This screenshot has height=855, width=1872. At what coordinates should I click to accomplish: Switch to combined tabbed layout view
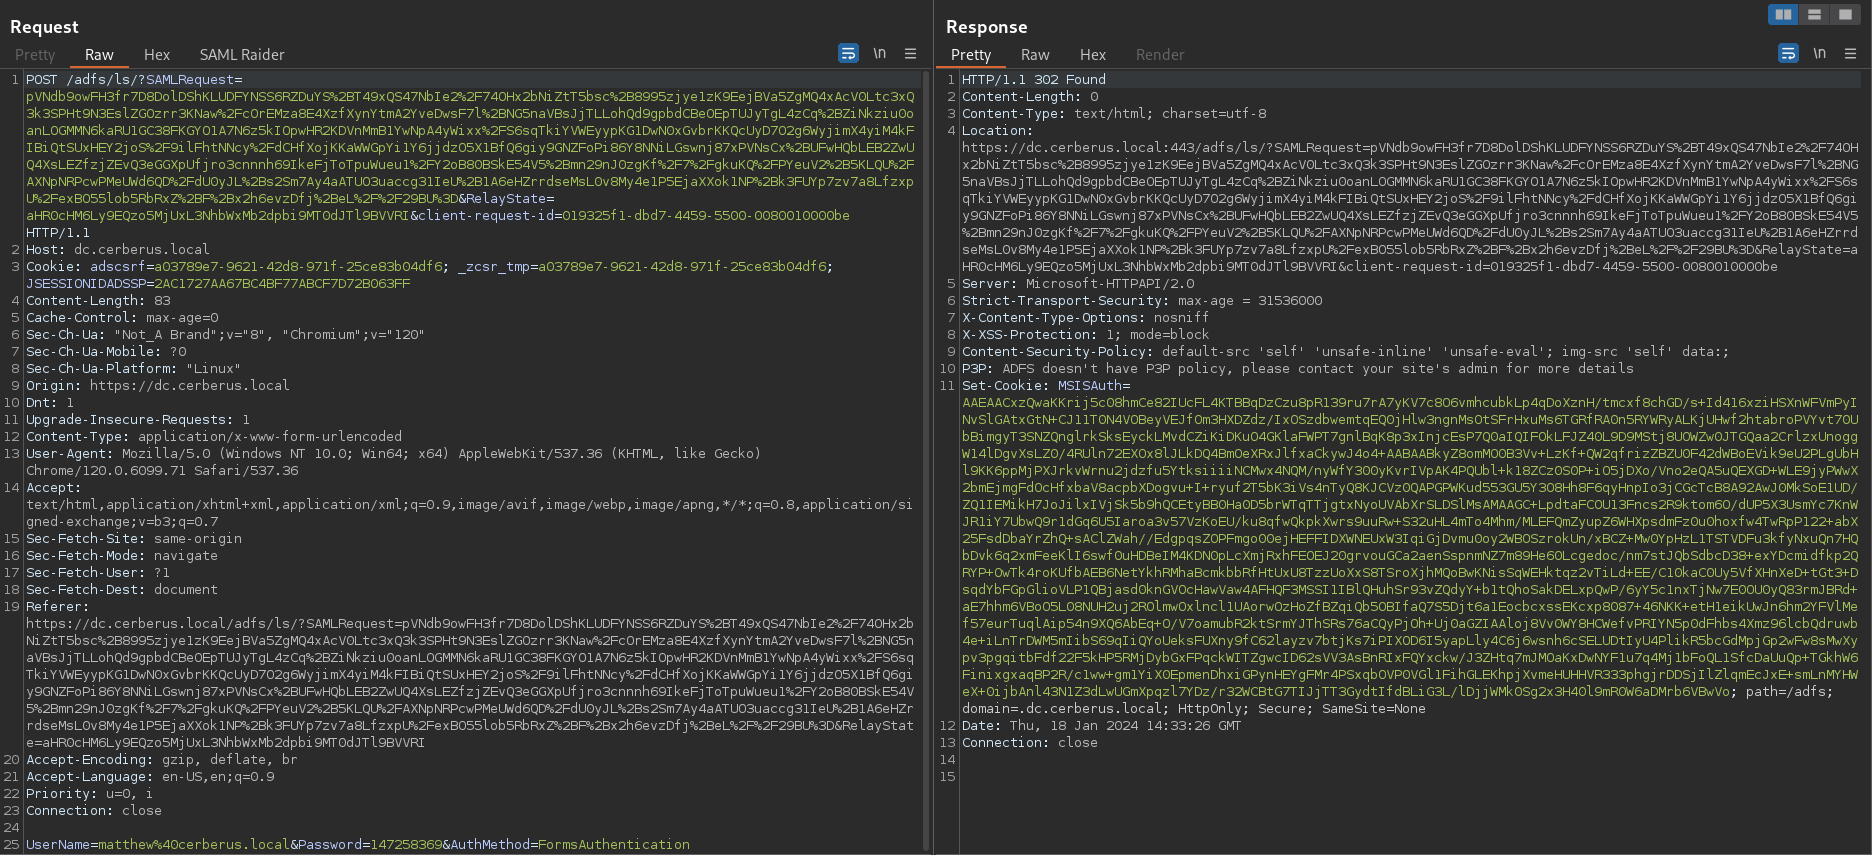click(1845, 14)
